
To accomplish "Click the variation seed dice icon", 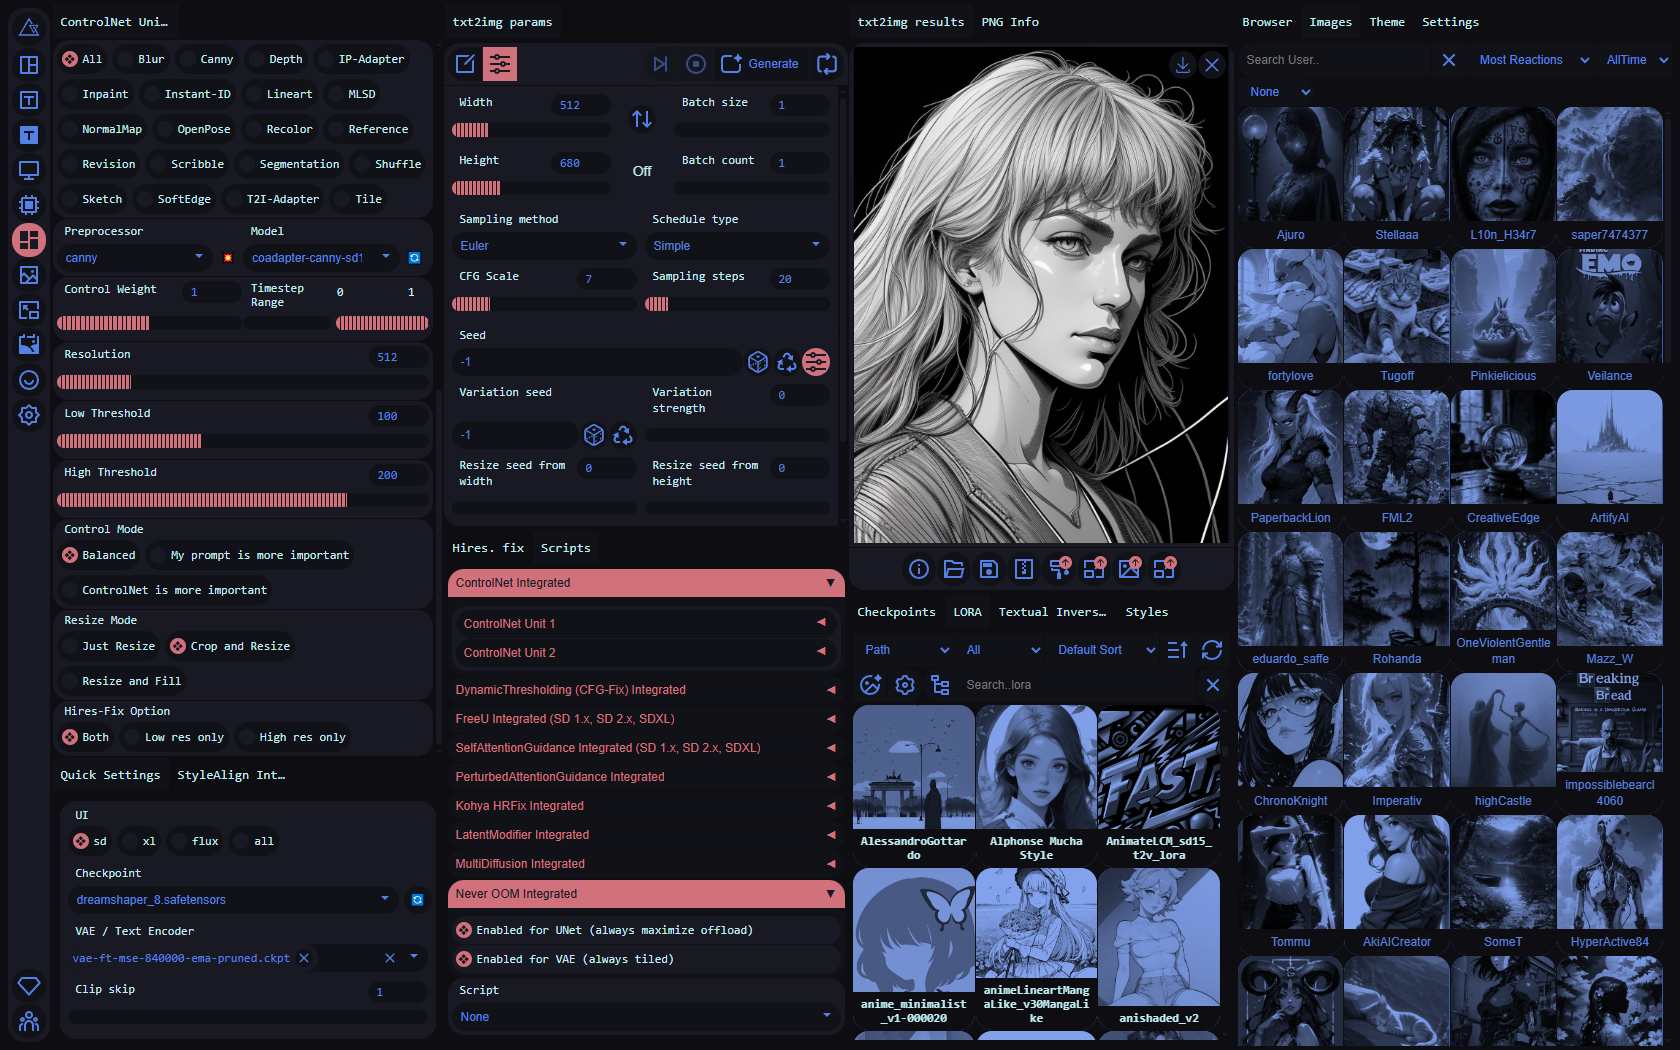I will click(594, 435).
